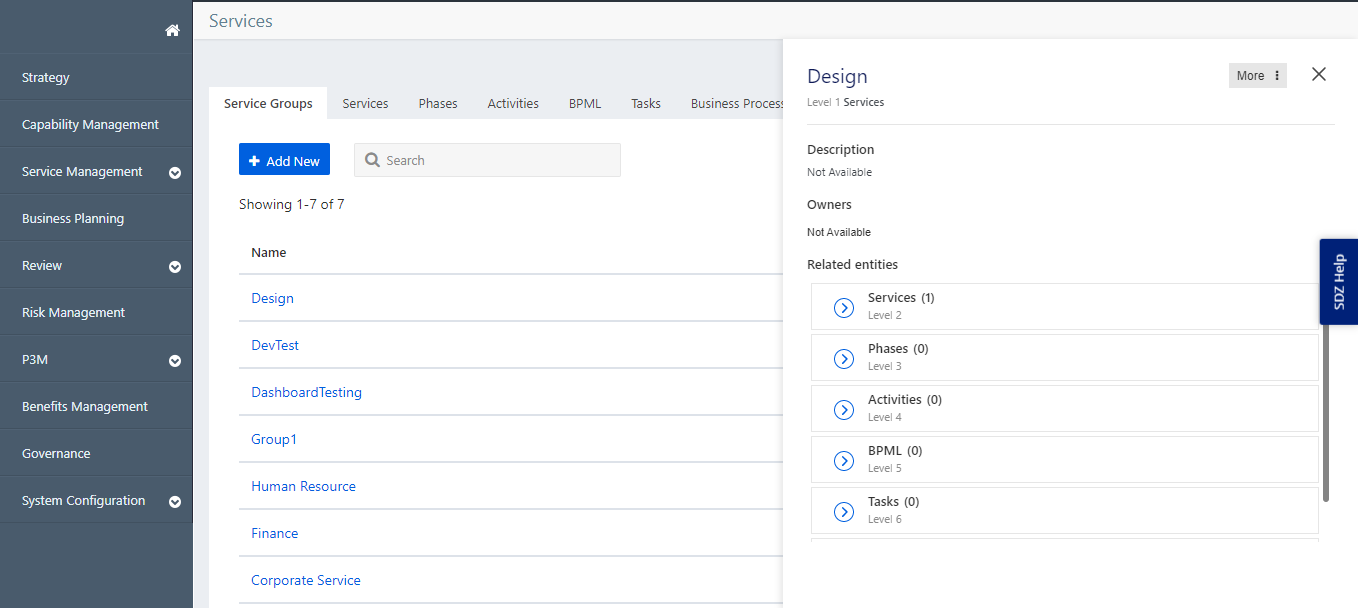The width and height of the screenshot is (1358, 608).
Task: Click the Review sidebar label
Action: coord(42,265)
